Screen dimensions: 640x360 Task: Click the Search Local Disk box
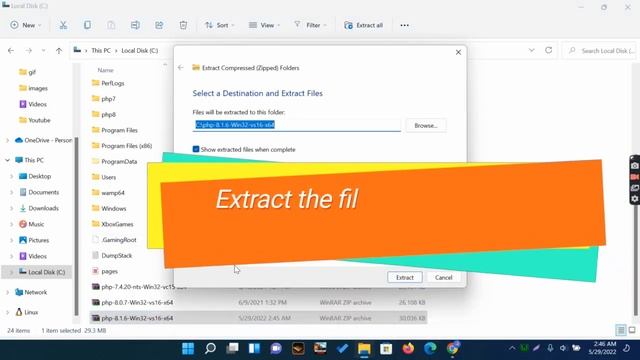click(x=600, y=51)
